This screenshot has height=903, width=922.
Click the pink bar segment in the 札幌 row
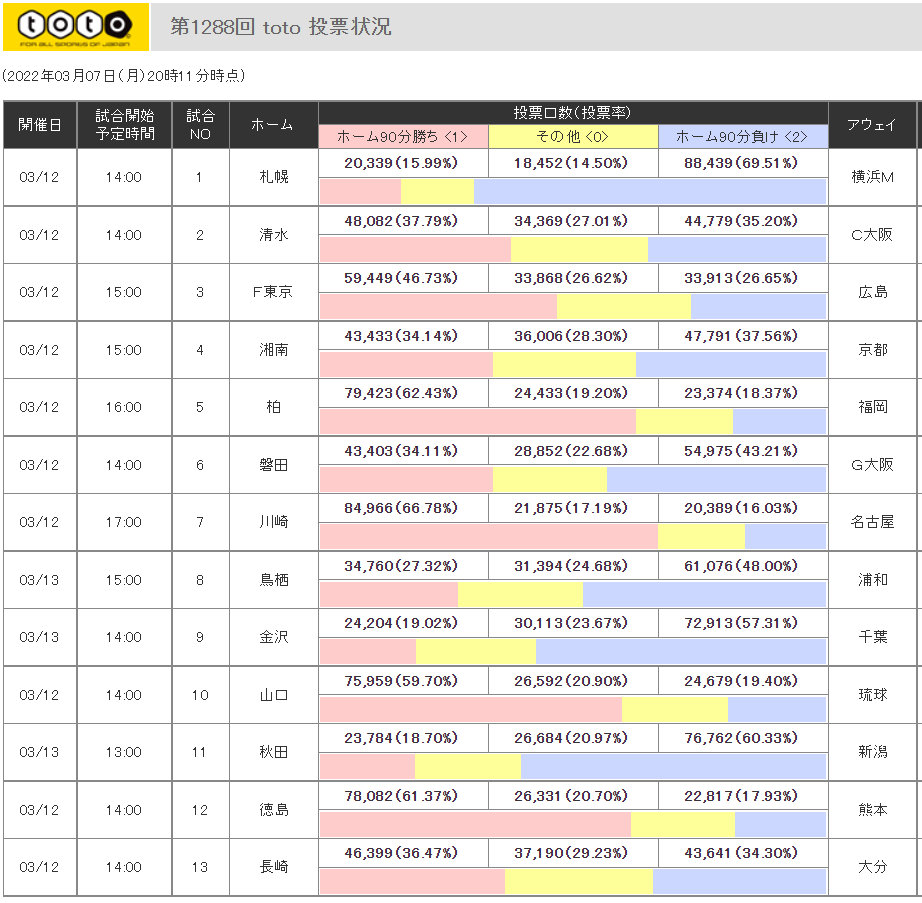(x=360, y=191)
